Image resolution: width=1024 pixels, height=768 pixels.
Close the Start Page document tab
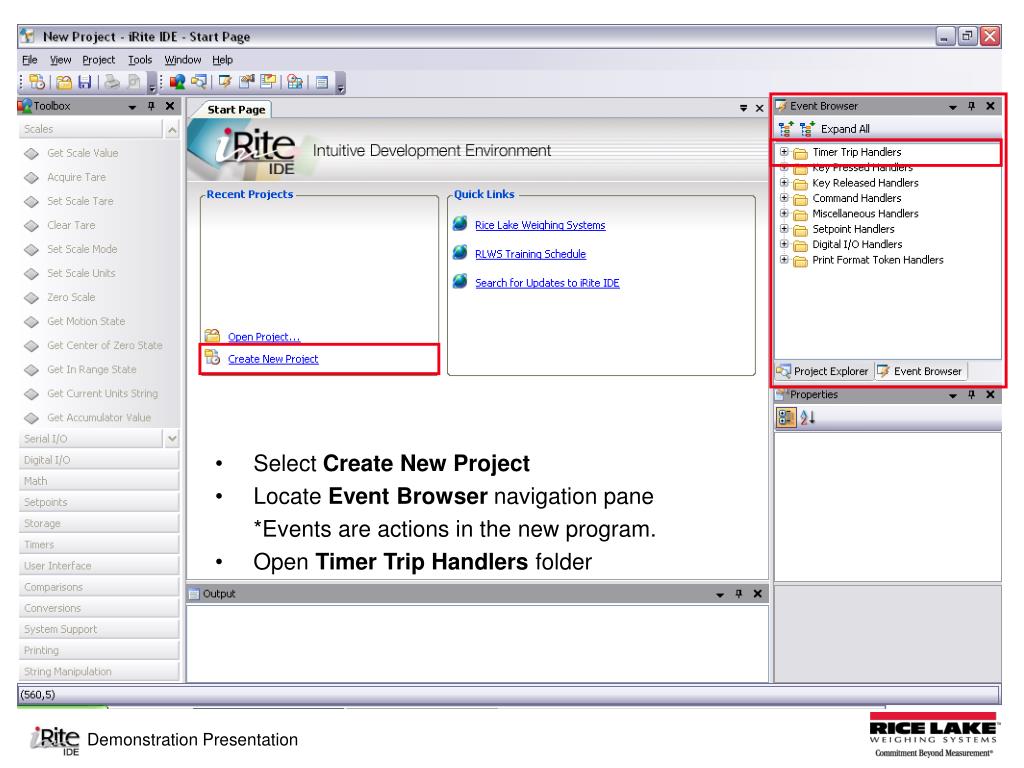[x=760, y=108]
